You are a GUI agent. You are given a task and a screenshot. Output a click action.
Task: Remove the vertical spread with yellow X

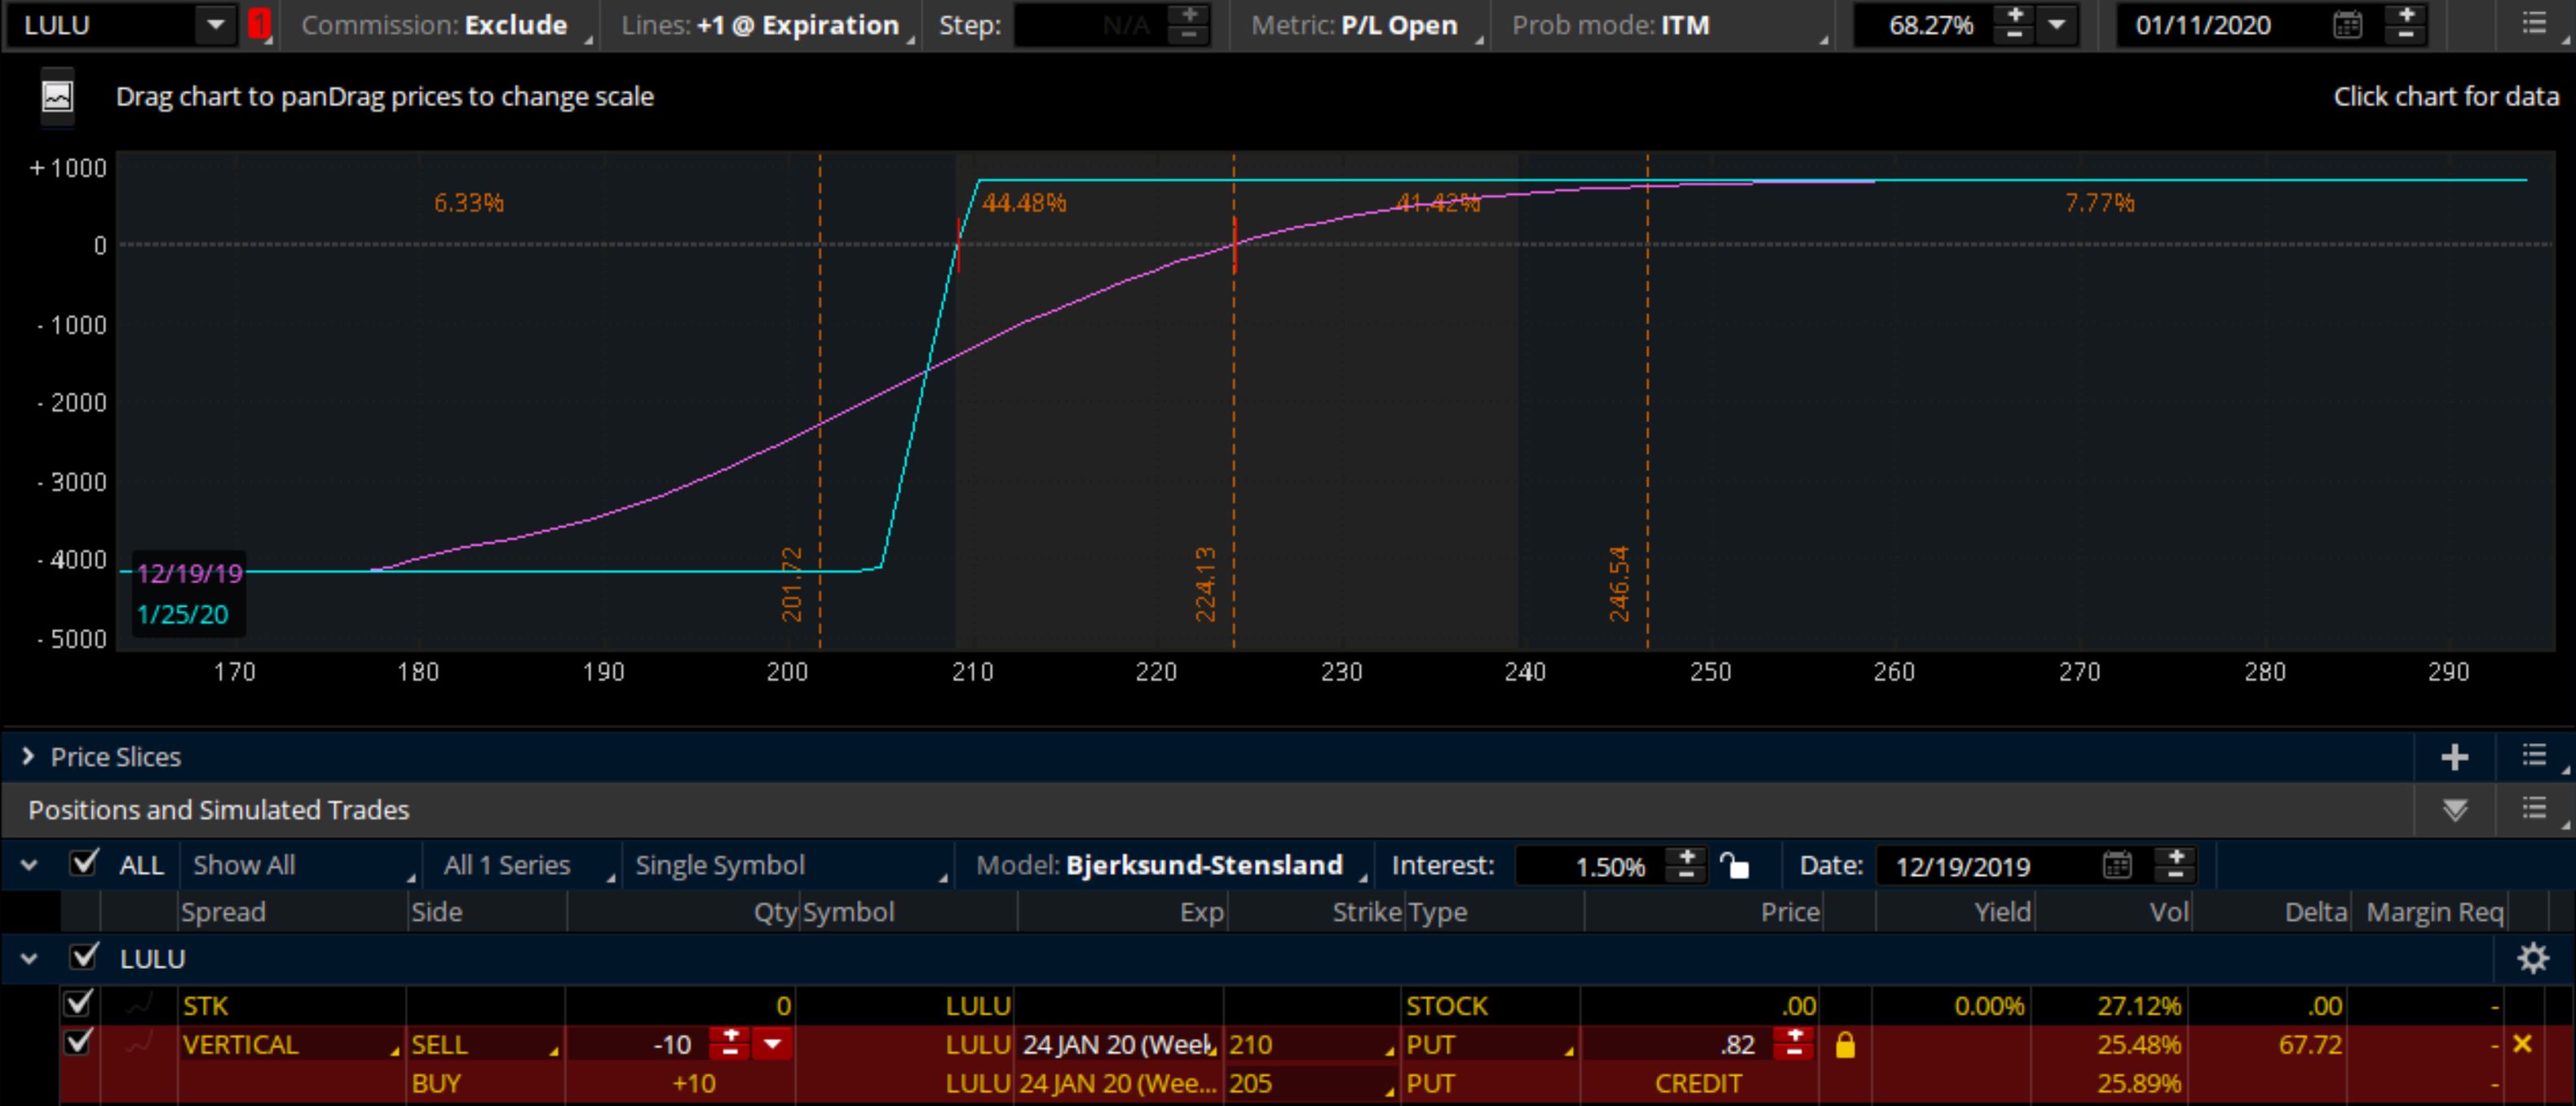(x=2522, y=1044)
